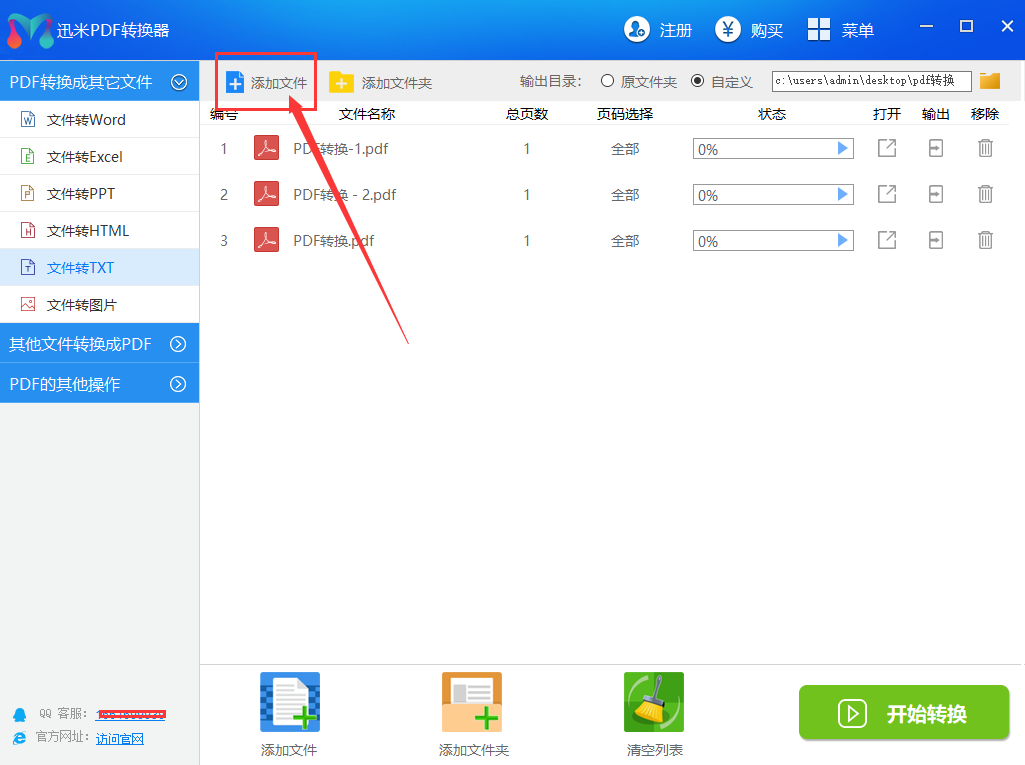The image size is (1025, 765).
Task: Start conversion via PDF转换-1.pdf progress bar arrow
Action: tap(843, 149)
